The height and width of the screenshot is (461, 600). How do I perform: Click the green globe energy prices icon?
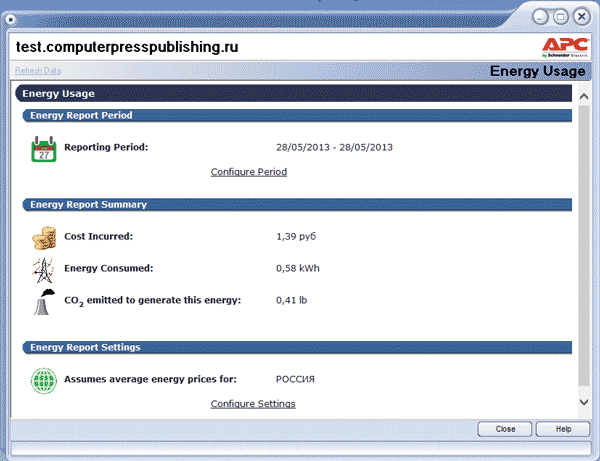(x=44, y=381)
